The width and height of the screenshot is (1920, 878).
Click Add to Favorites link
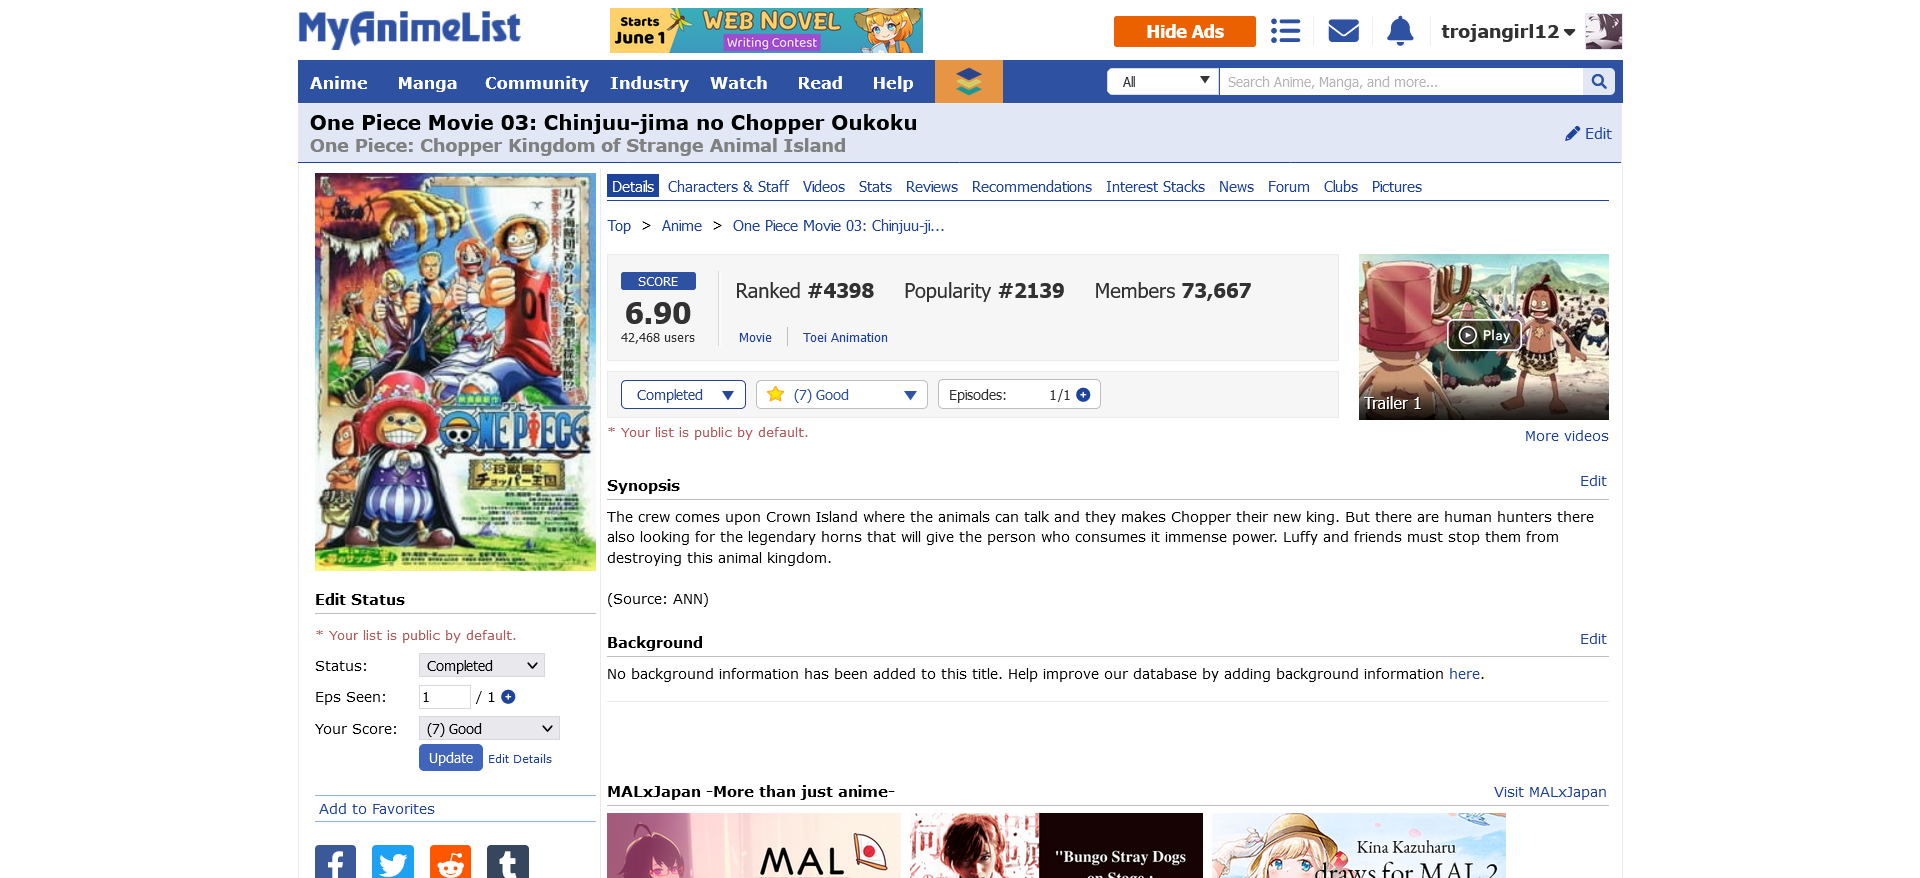click(377, 809)
